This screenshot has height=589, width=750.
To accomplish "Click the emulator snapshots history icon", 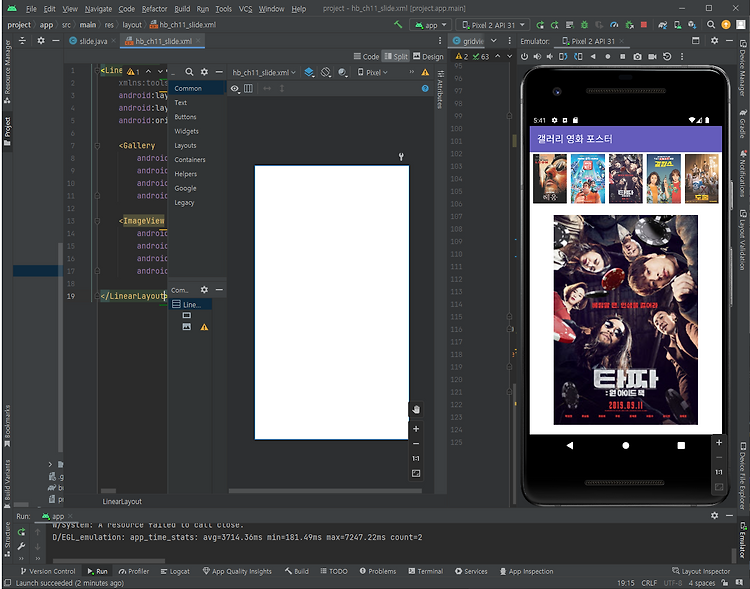I will click(x=667, y=56).
